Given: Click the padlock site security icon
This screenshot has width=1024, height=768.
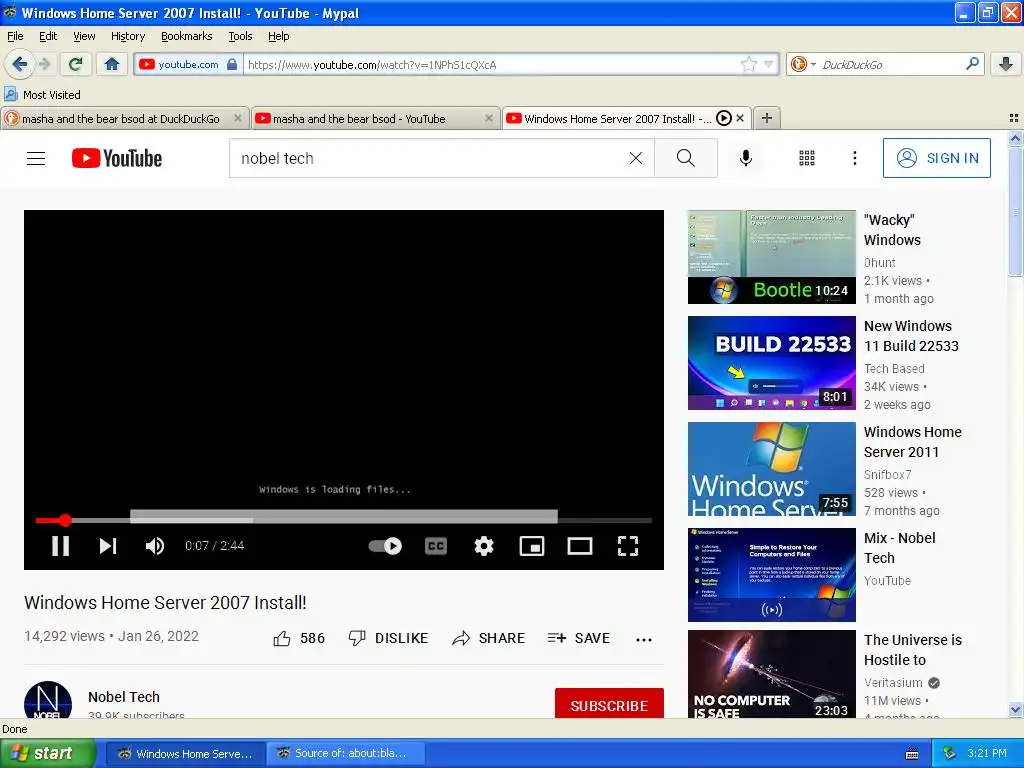Looking at the screenshot, I should [x=232, y=64].
